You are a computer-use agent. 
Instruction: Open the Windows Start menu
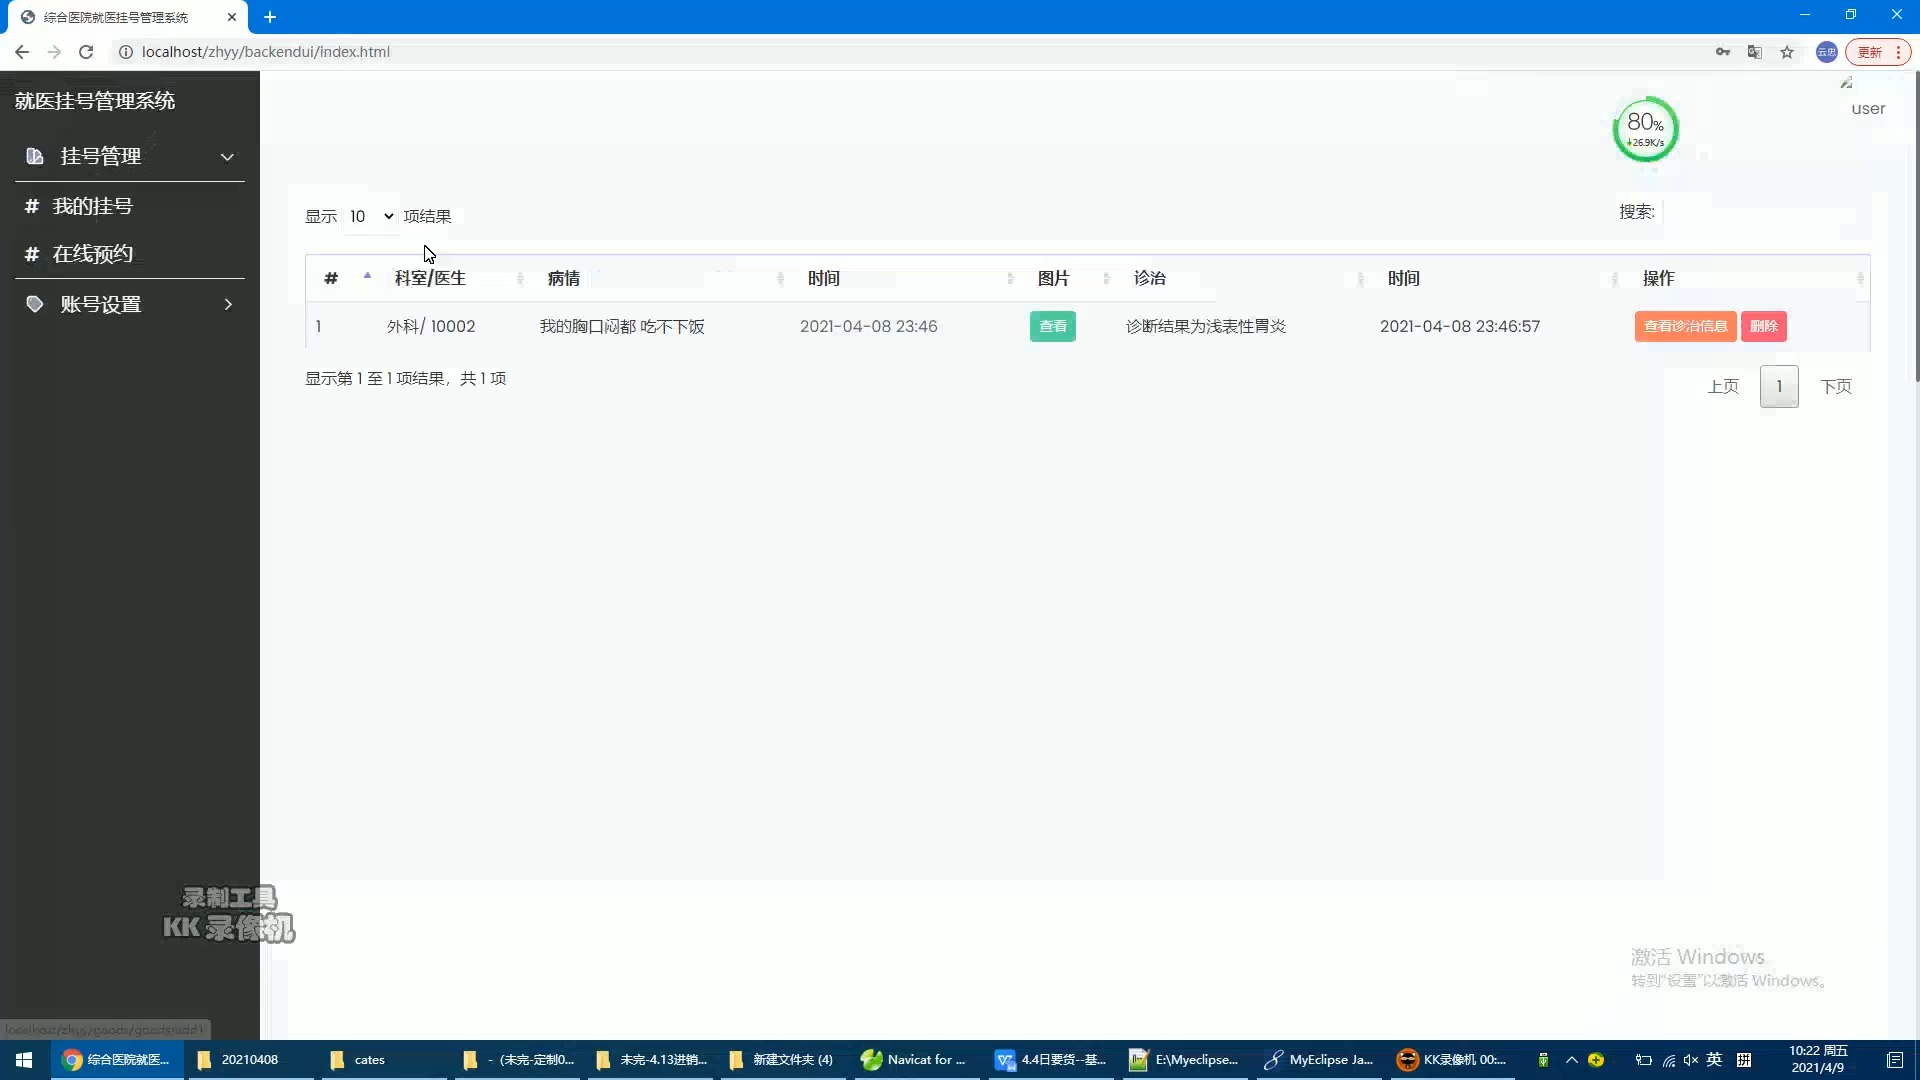click(24, 1060)
